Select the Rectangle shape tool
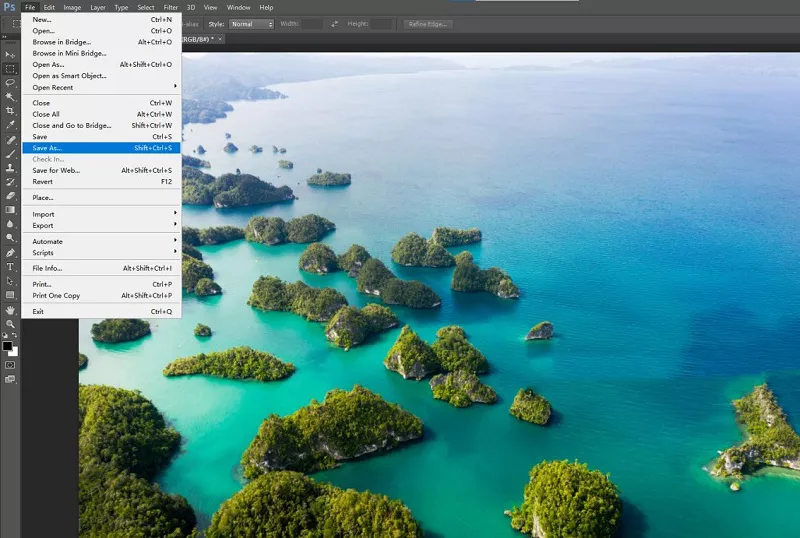The height and width of the screenshot is (538, 800). point(10,295)
